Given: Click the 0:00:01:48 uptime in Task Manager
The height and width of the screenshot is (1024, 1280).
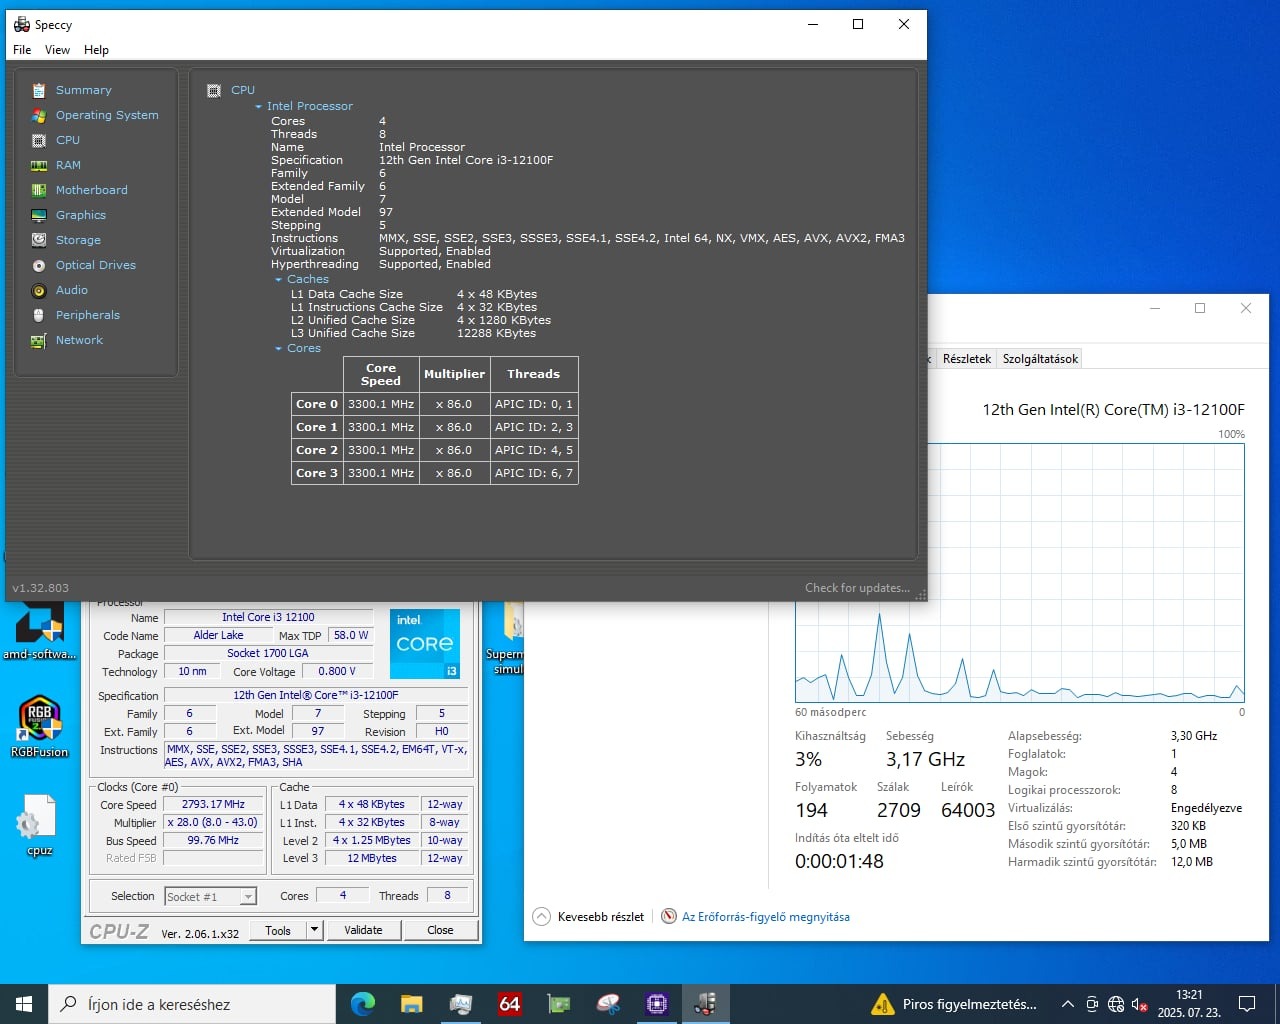Looking at the screenshot, I should pos(839,861).
